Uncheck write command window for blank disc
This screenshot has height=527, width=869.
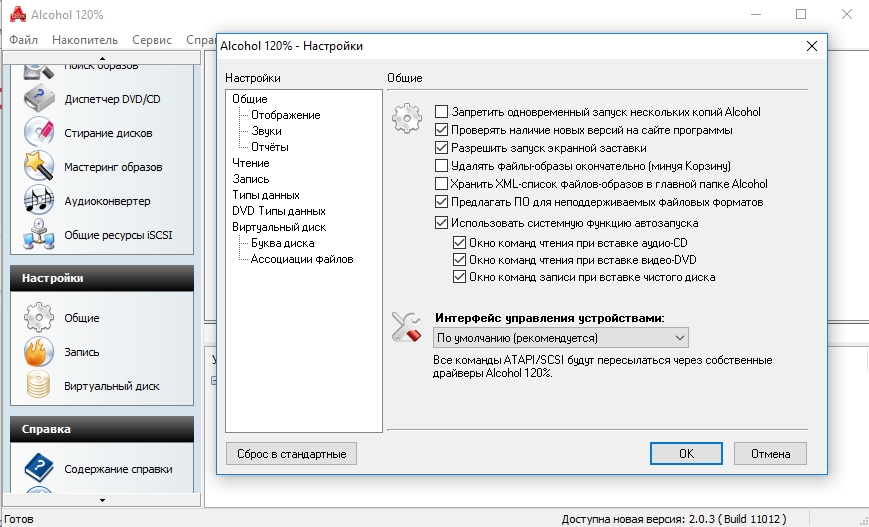tap(459, 277)
